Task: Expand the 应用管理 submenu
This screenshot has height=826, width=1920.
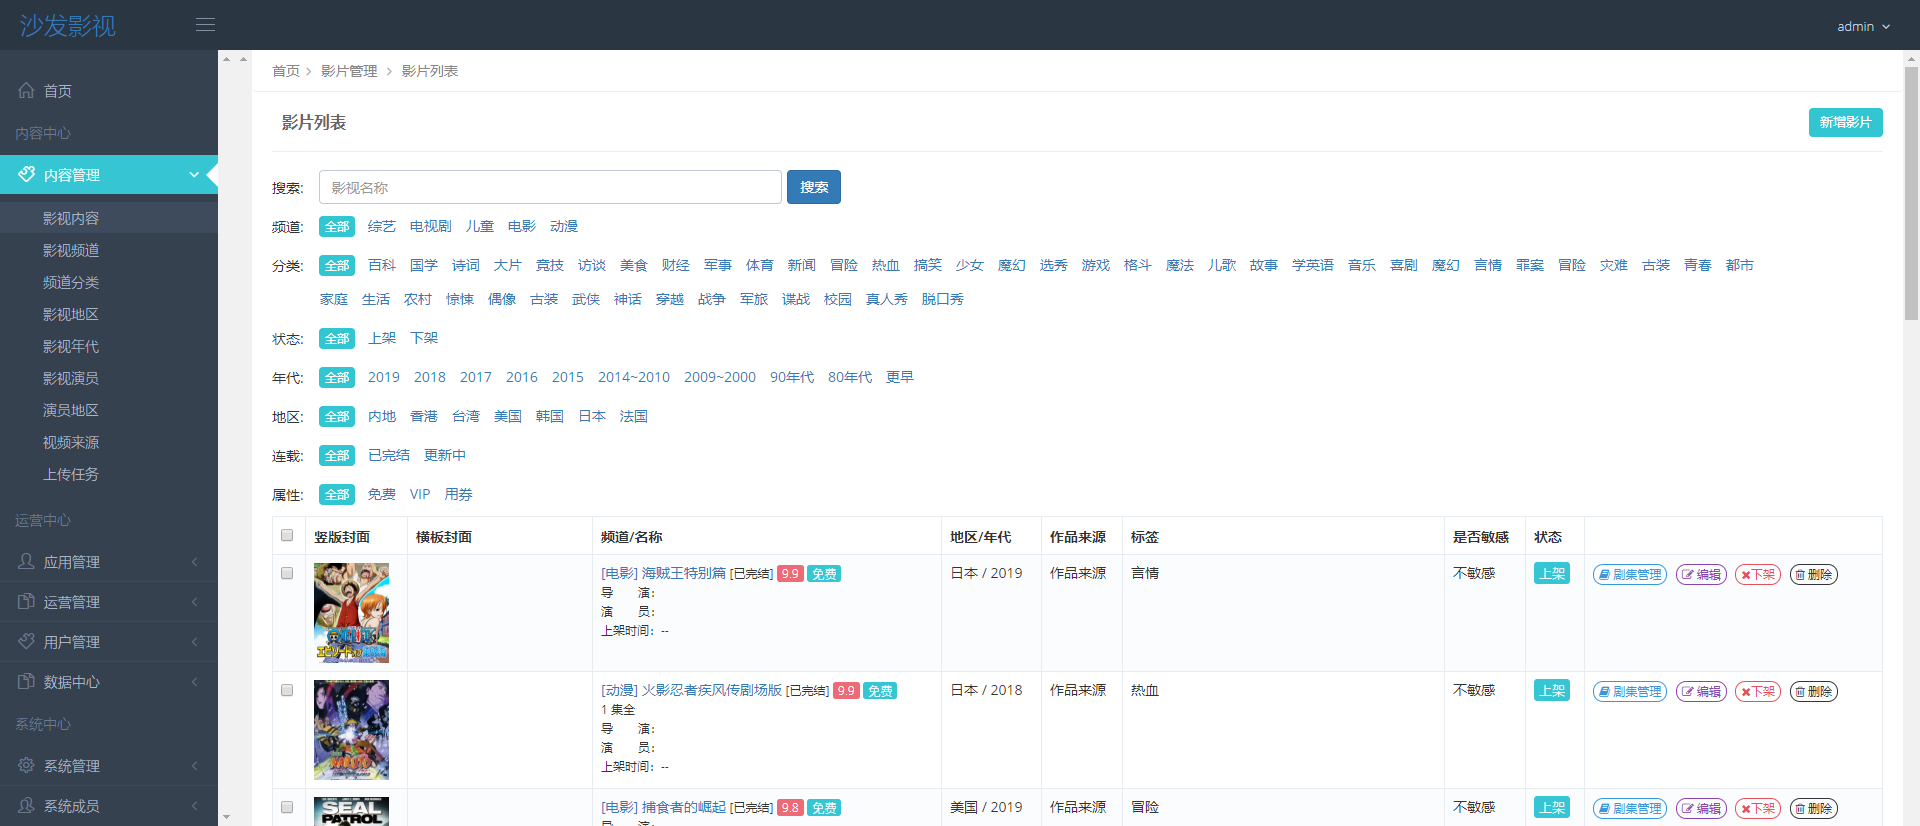Action: coord(194,562)
